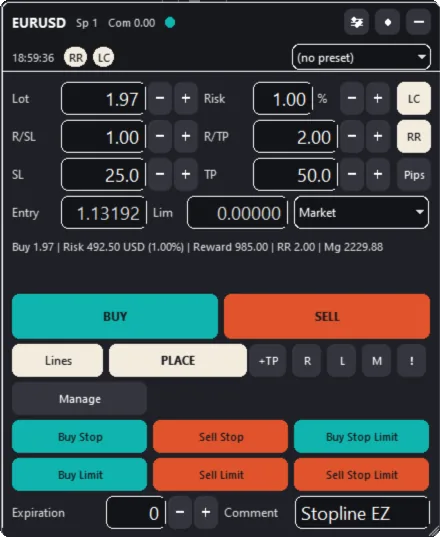Increase the TP value with plus

(378, 175)
